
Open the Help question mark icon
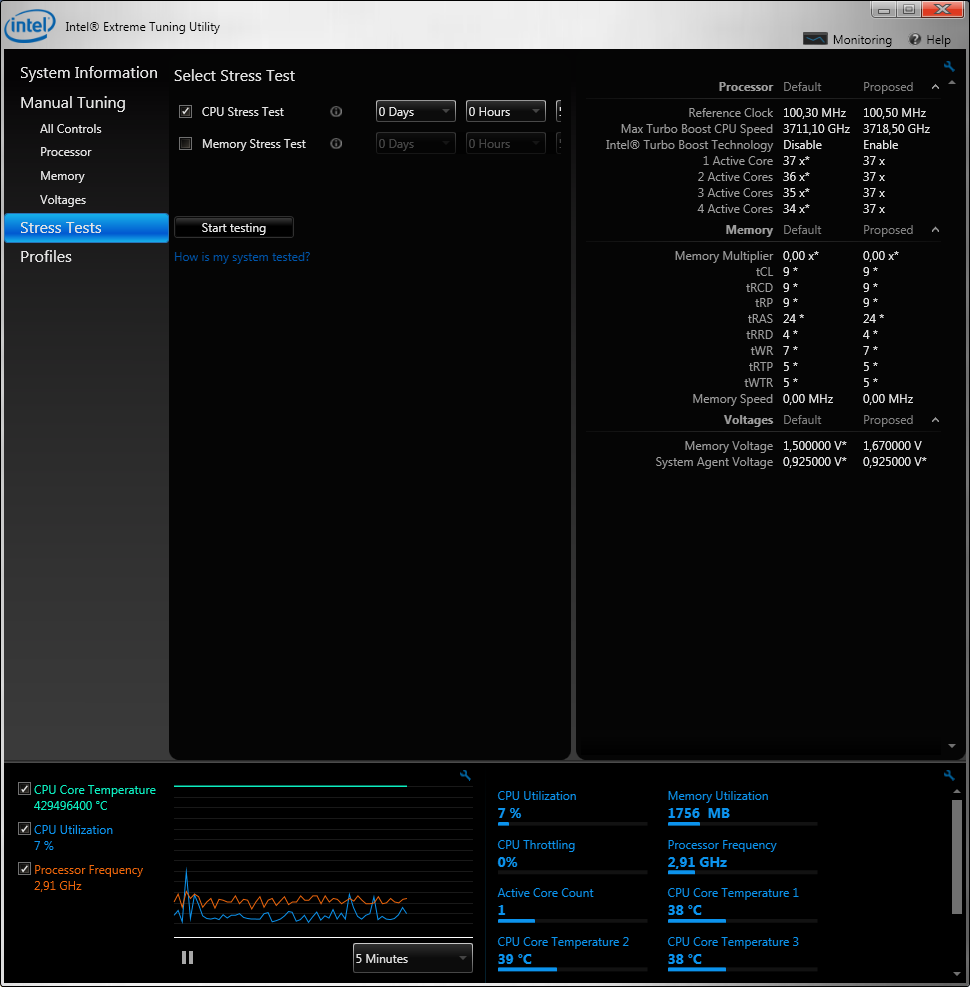(915, 40)
